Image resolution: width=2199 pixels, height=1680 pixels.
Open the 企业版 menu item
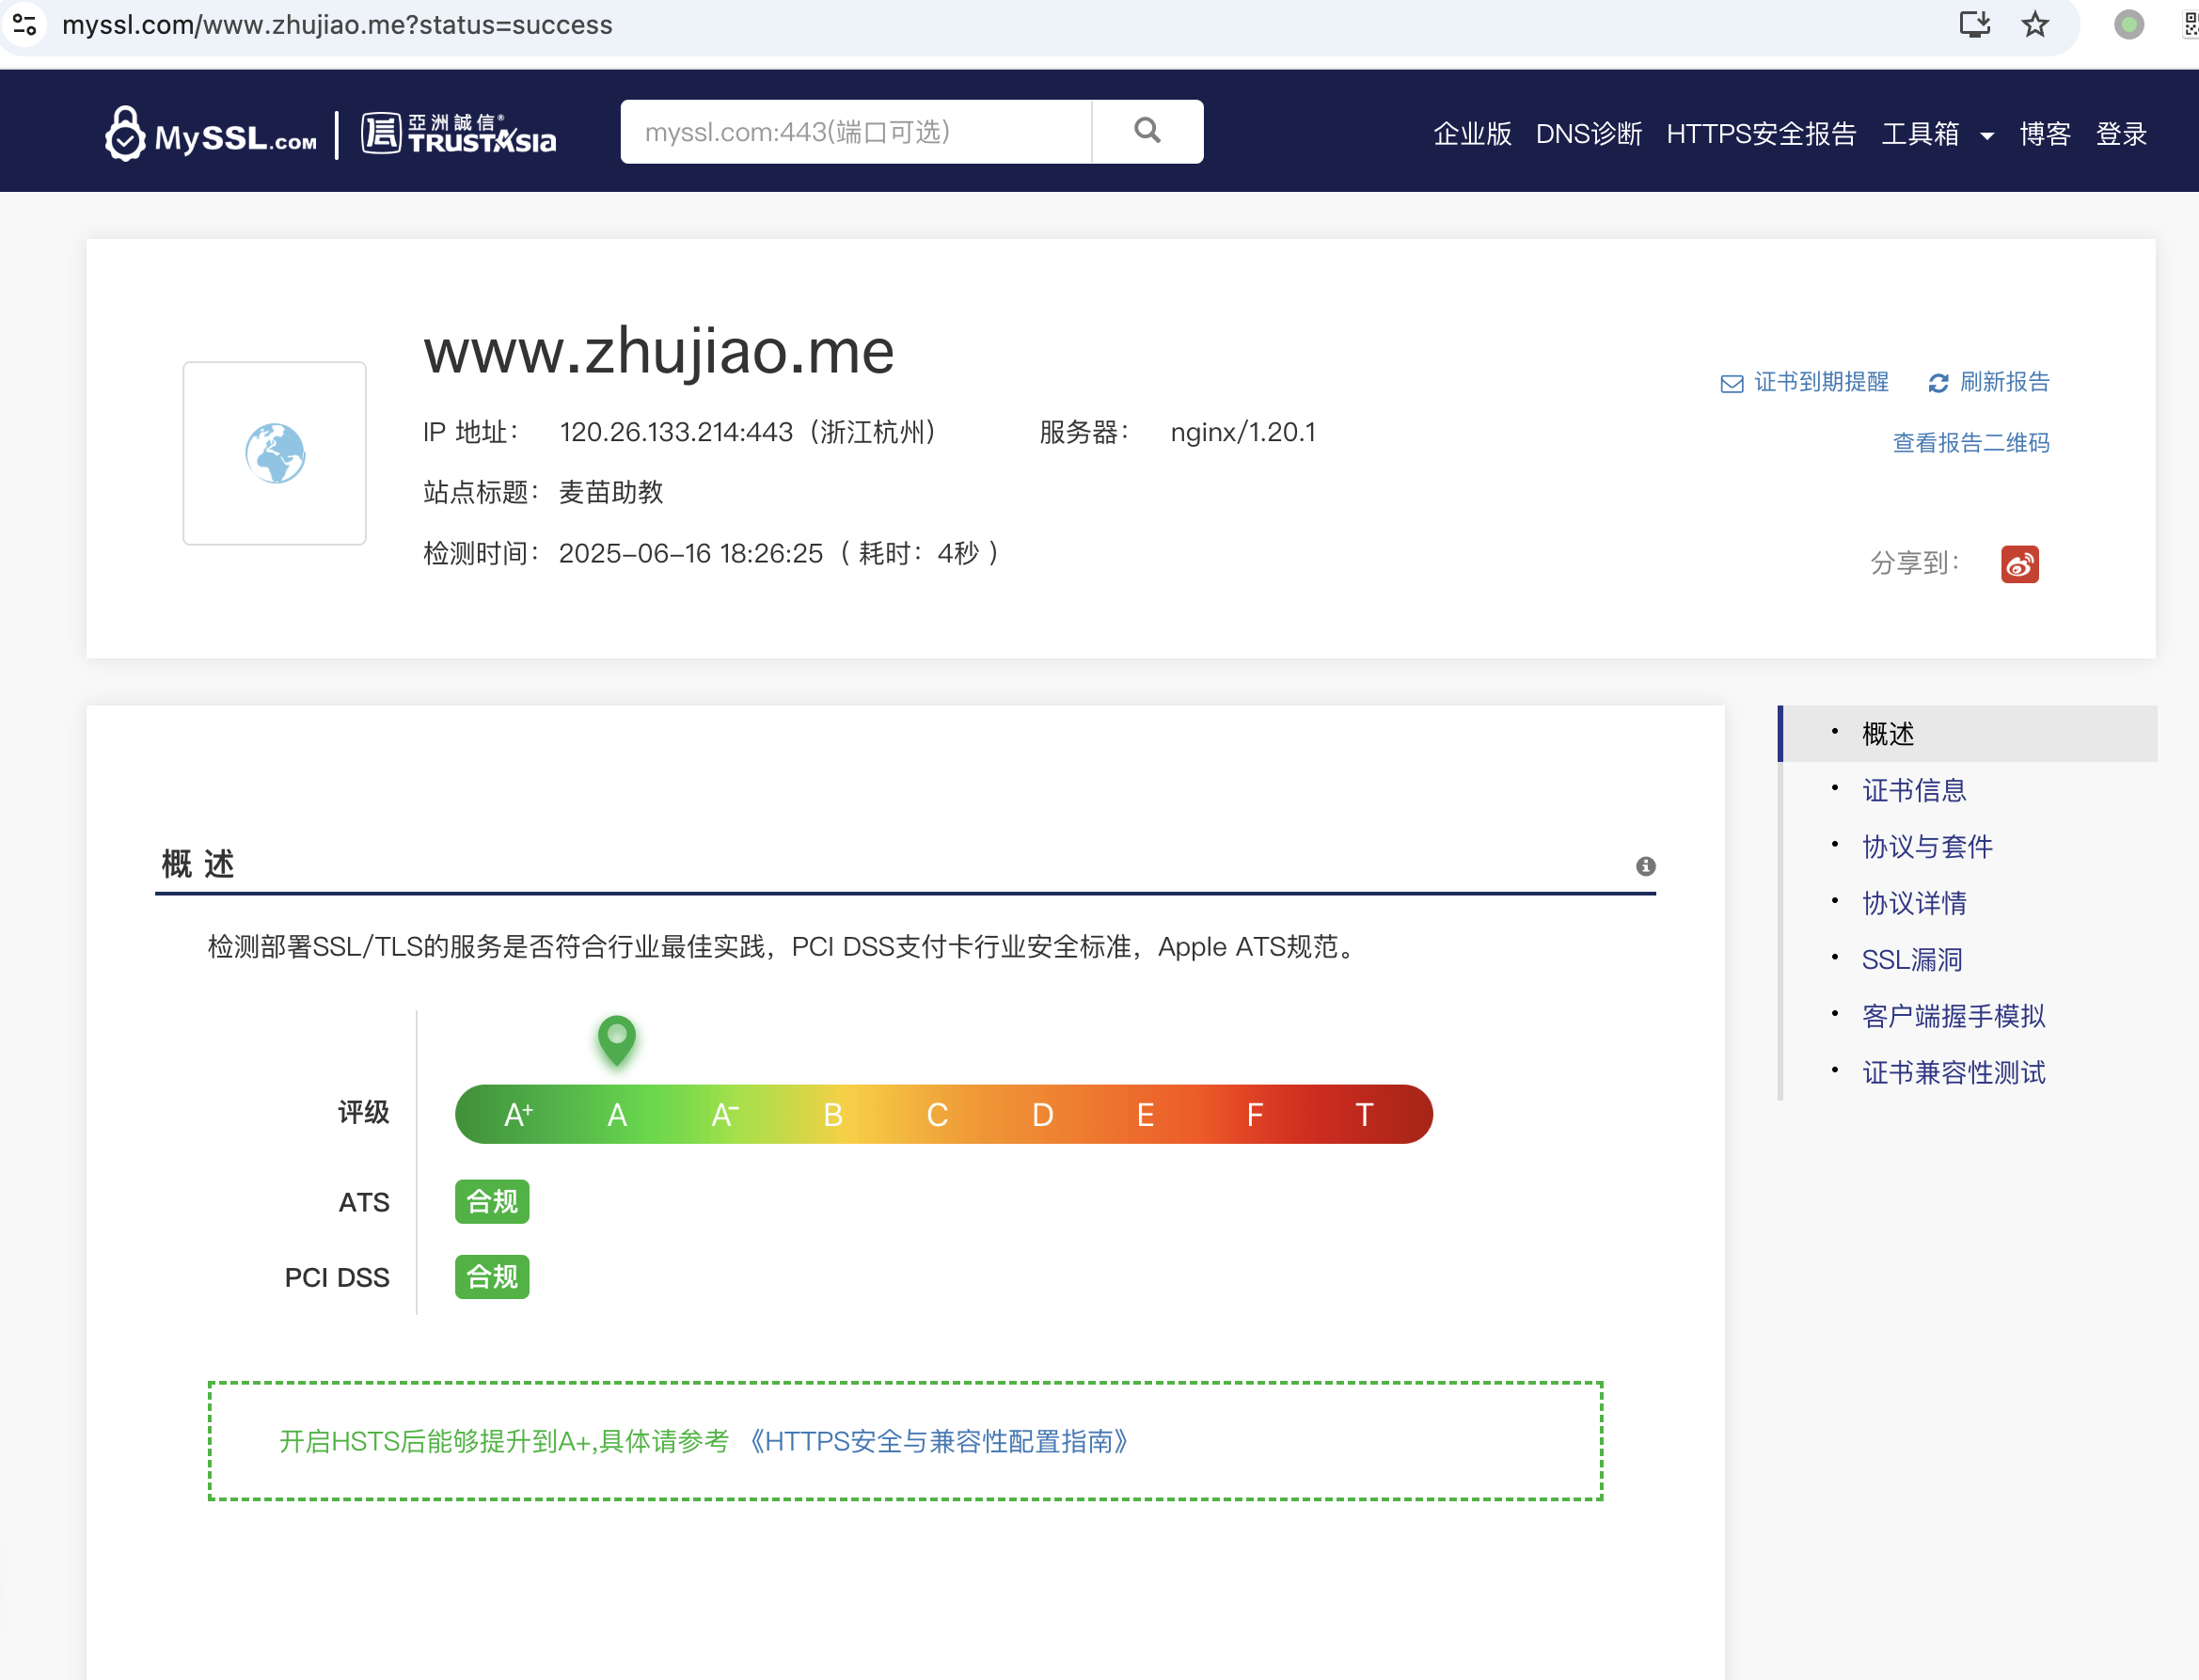(1472, 134)
